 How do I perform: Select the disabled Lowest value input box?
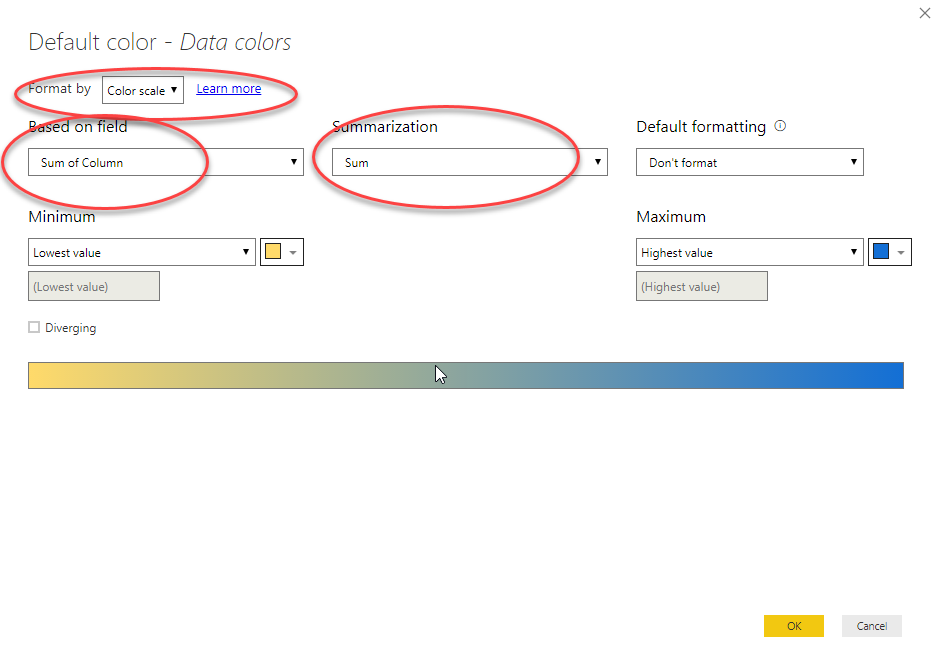click(x=94, y=286)
